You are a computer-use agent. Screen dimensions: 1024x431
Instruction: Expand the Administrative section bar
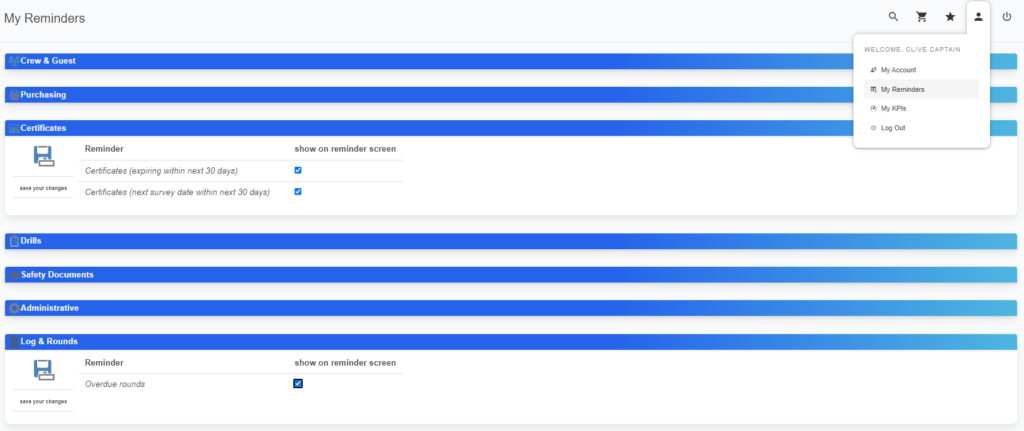click(511, 308)
